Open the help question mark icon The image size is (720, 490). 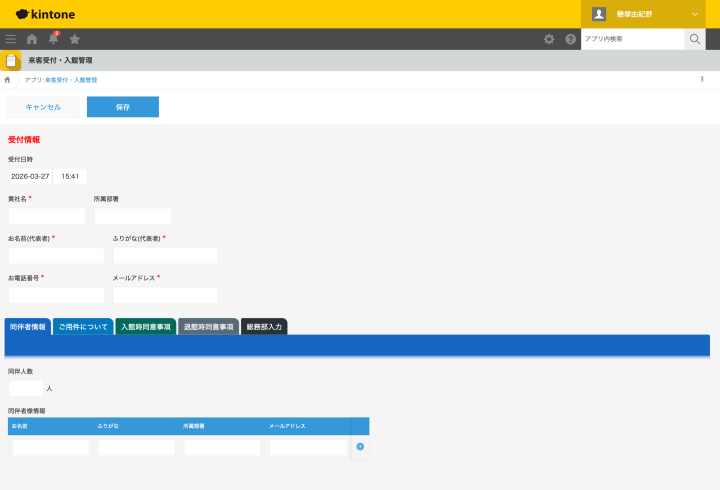click(x=570, y=39)
